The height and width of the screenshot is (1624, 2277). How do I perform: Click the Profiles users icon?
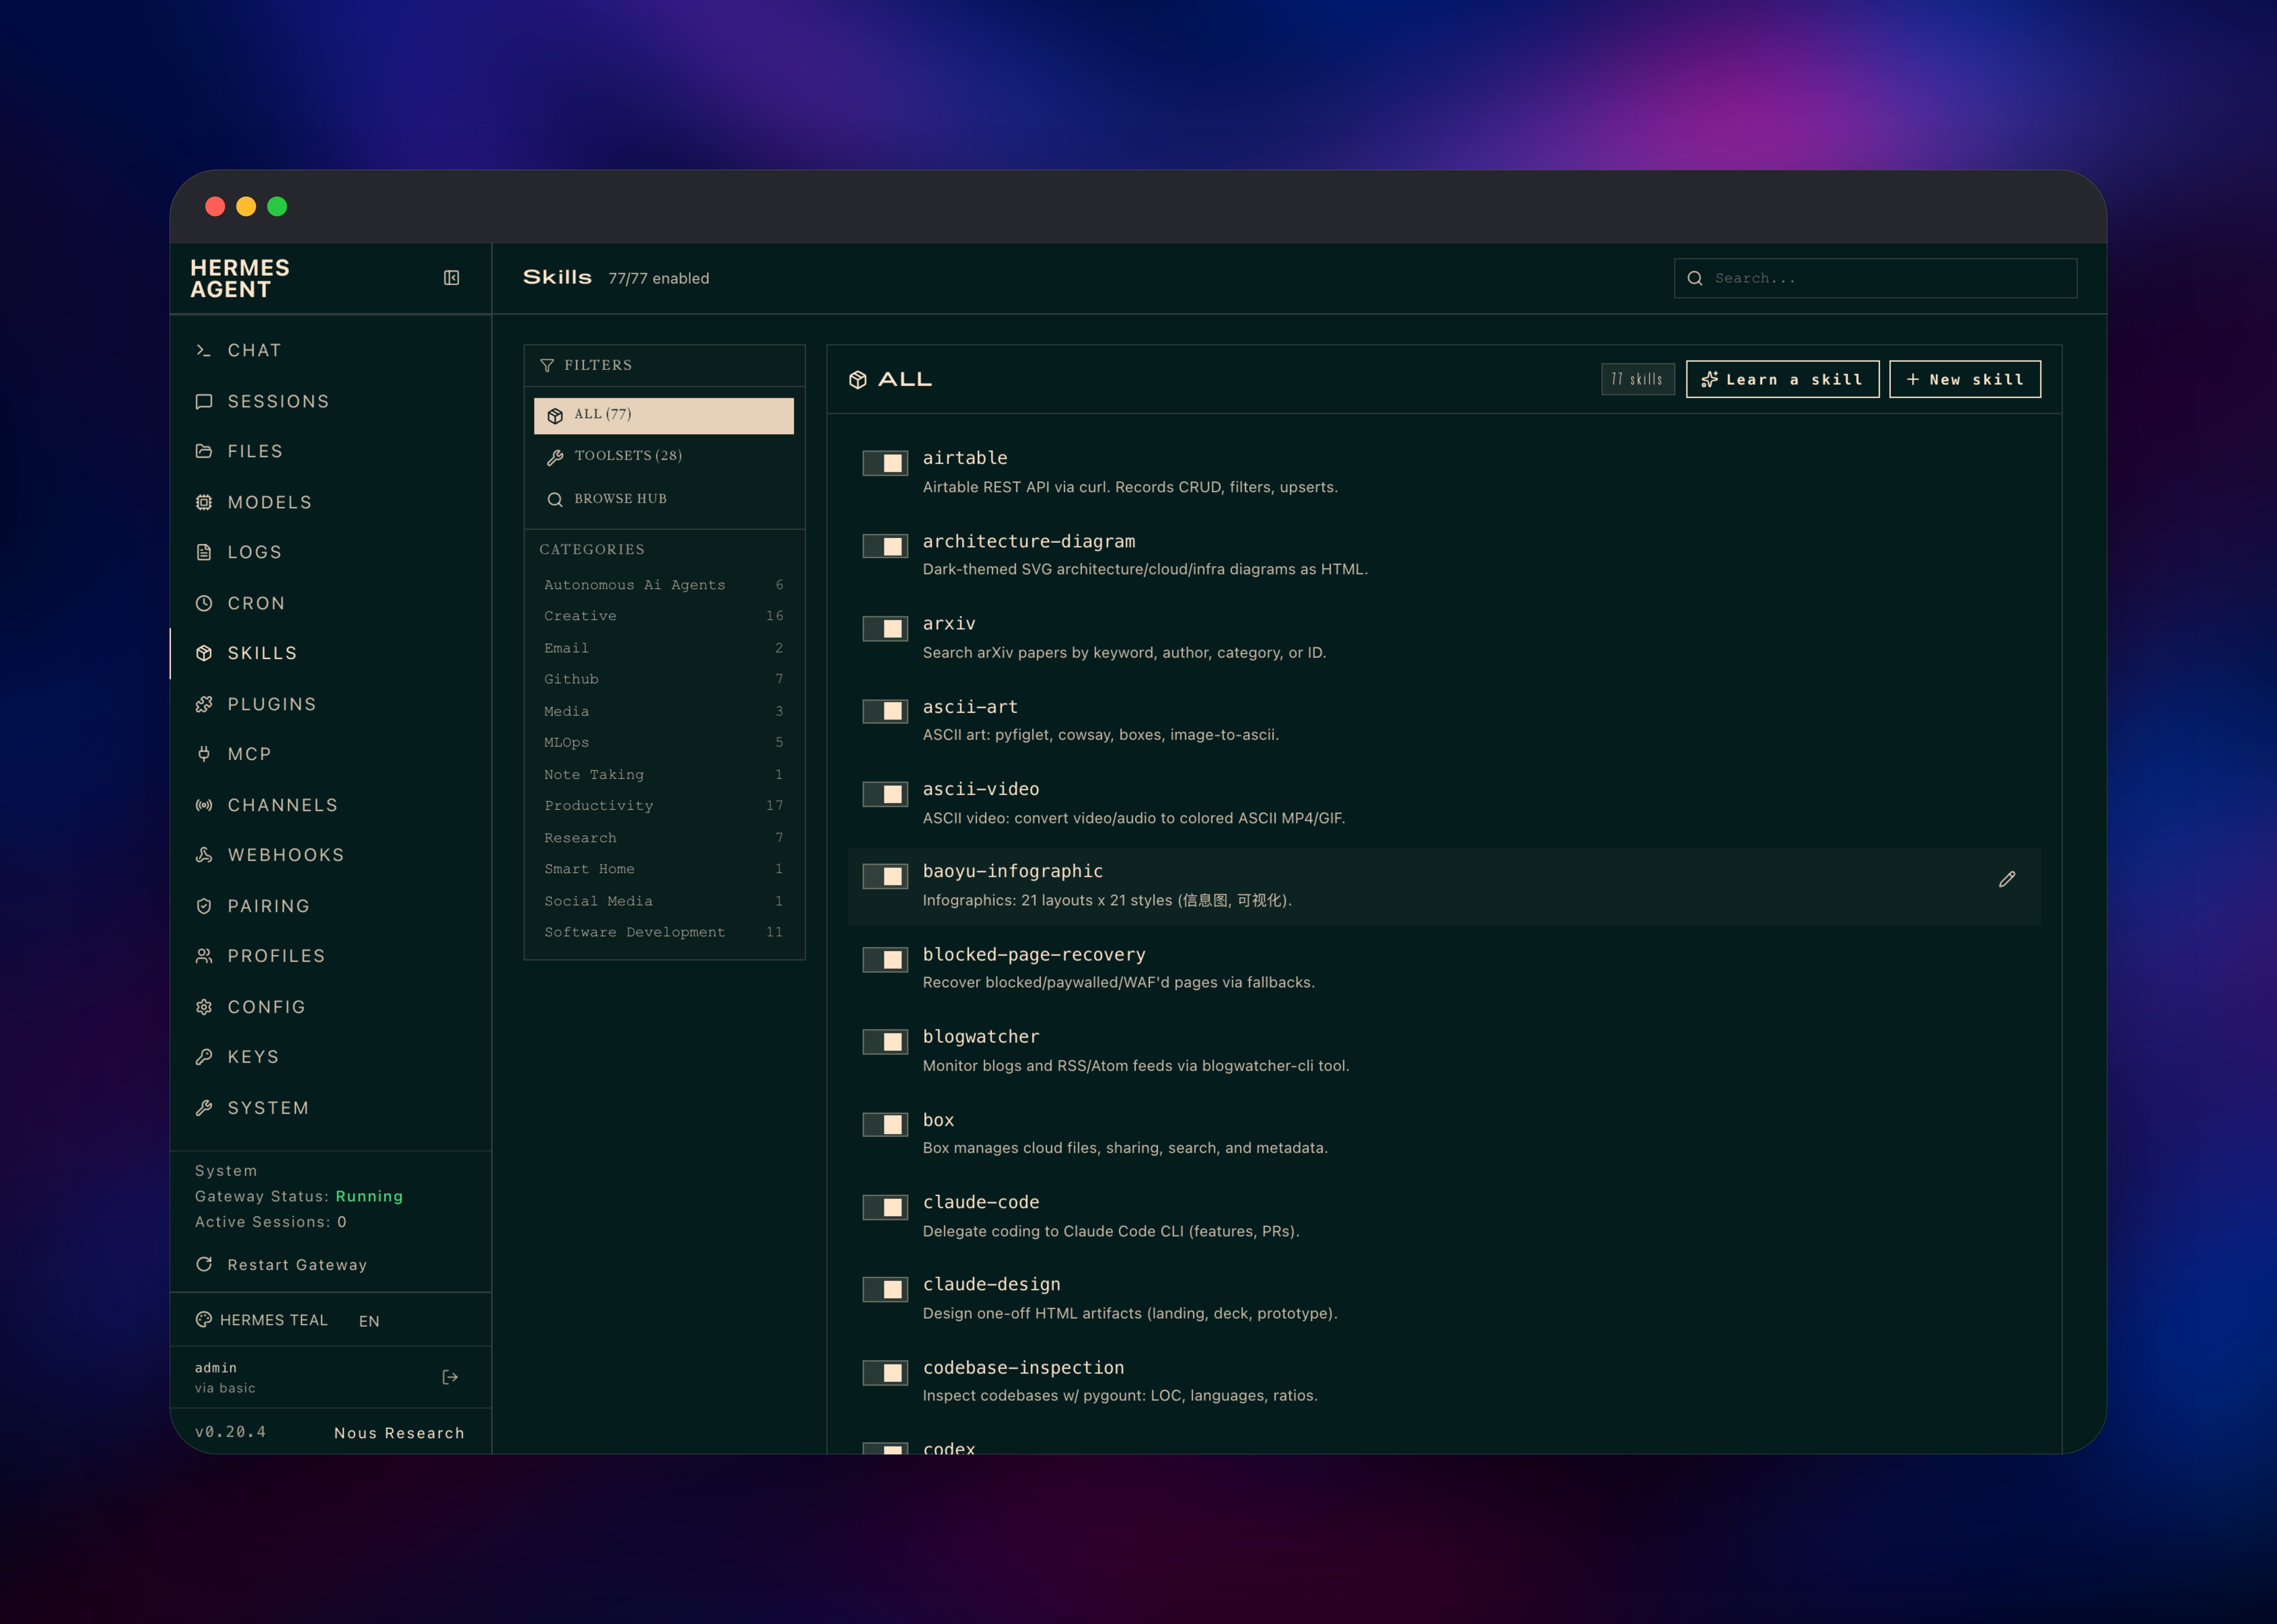[x=204, y=956]
